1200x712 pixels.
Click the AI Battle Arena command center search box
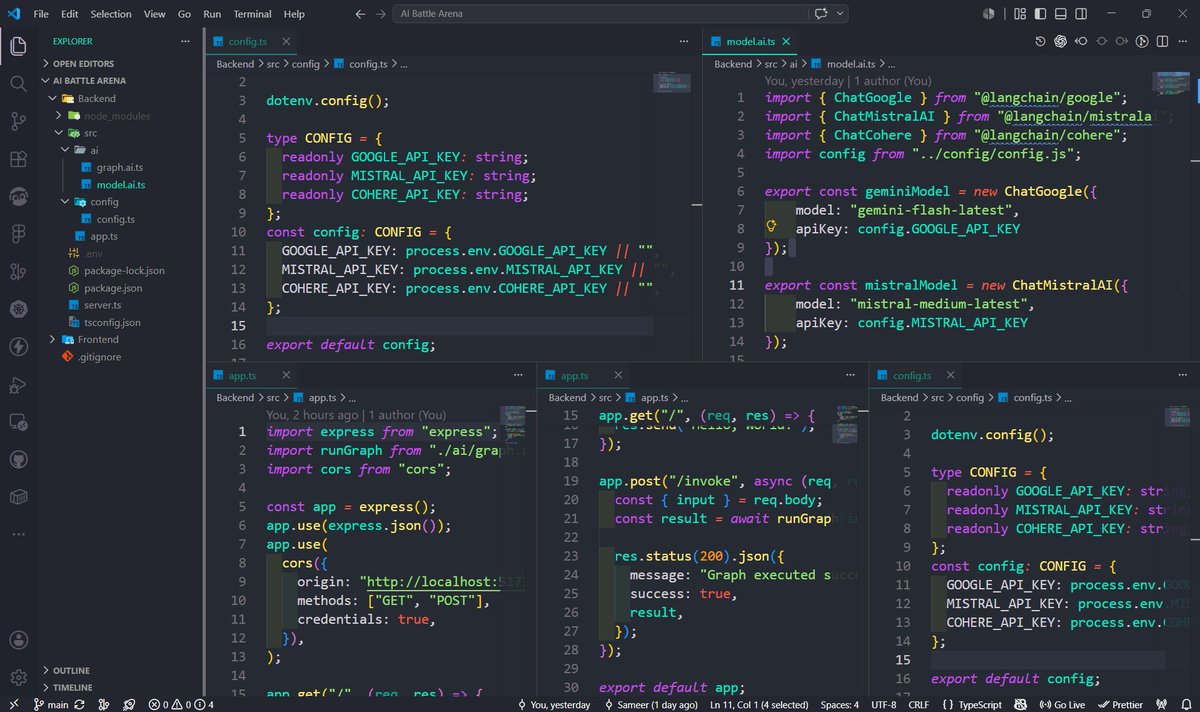point(602,14)
